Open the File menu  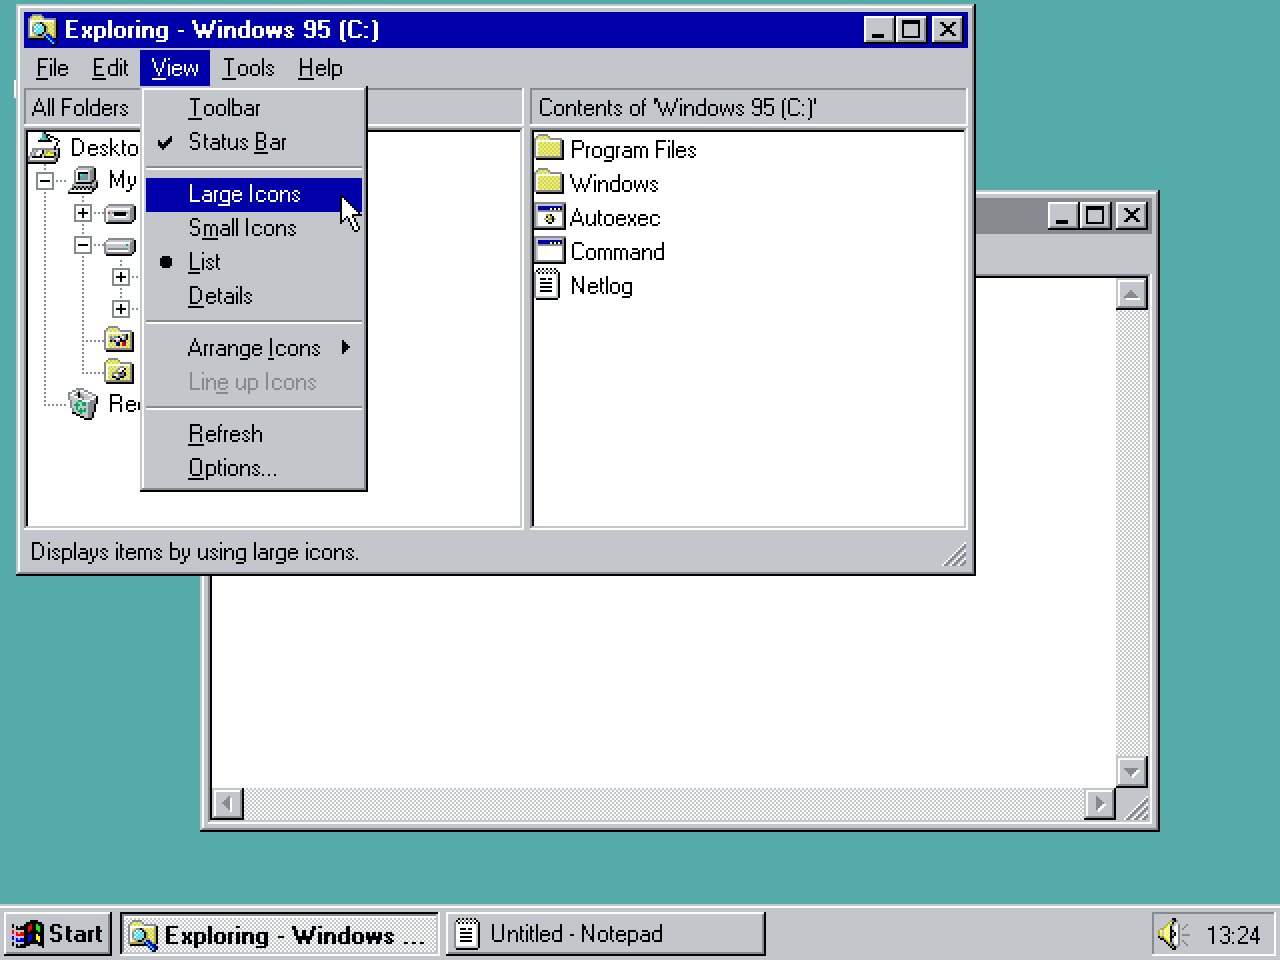pos(52,68)
